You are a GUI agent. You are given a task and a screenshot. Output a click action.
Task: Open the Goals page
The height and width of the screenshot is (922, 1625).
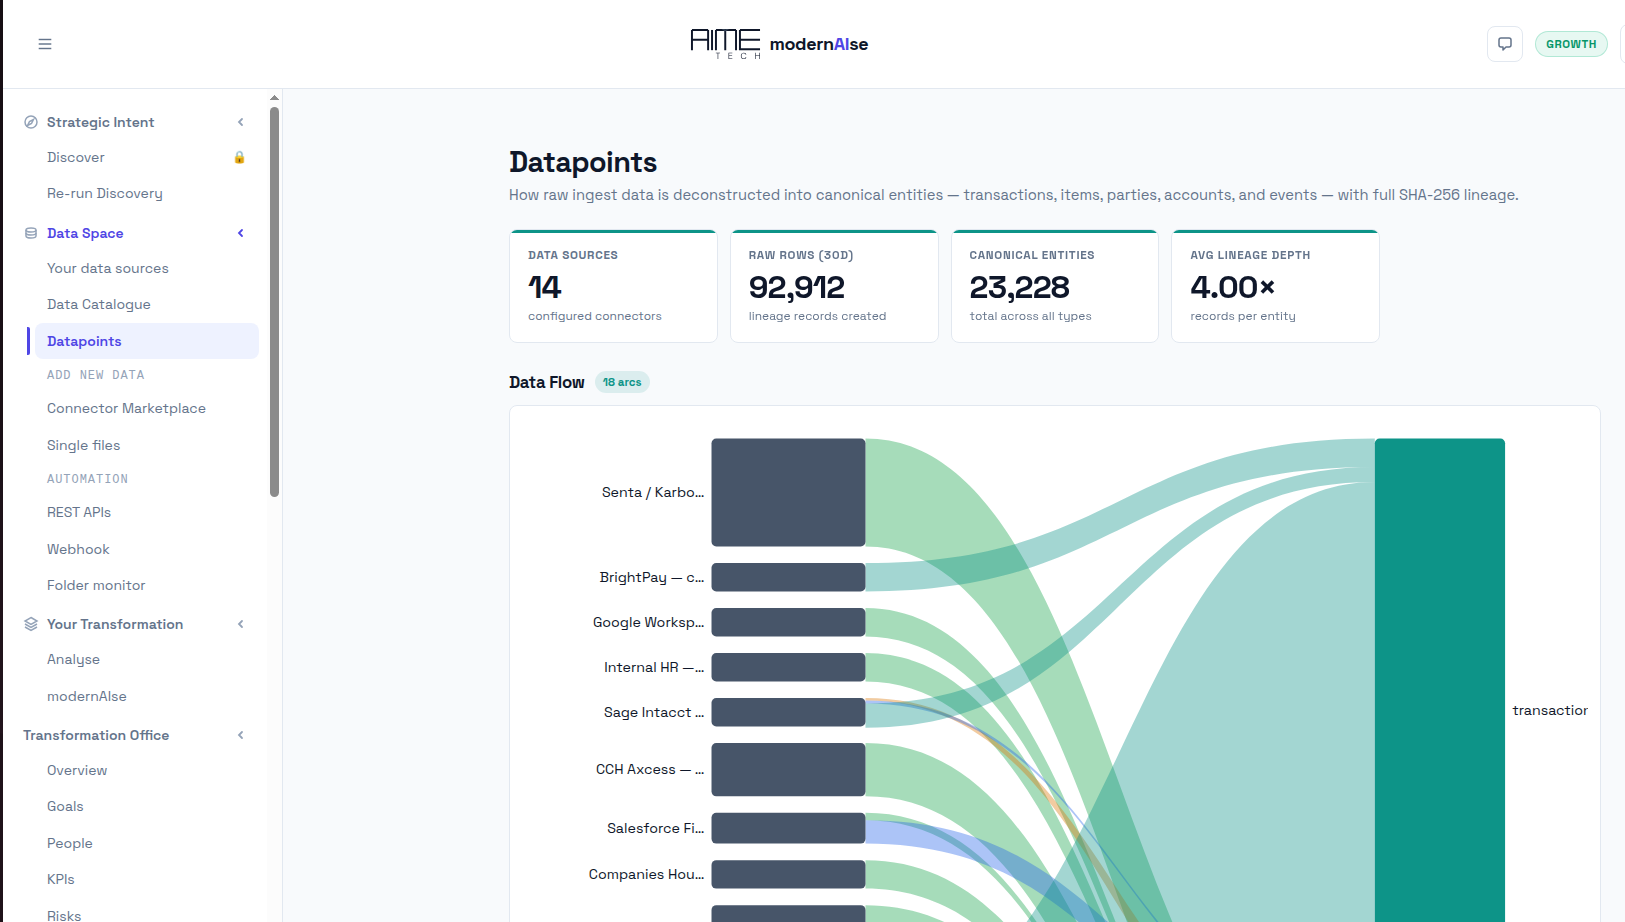coord(65,806)
